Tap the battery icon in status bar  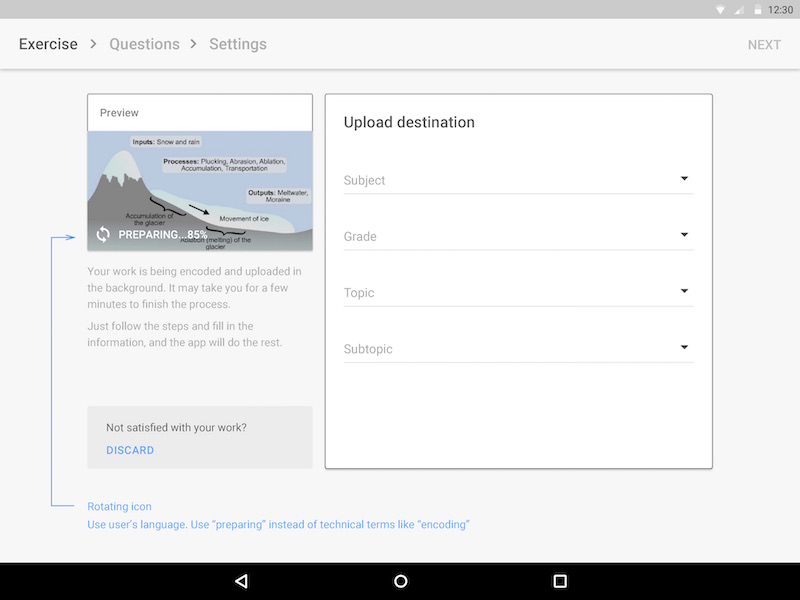pyautogui.click(x=757, y=9)
